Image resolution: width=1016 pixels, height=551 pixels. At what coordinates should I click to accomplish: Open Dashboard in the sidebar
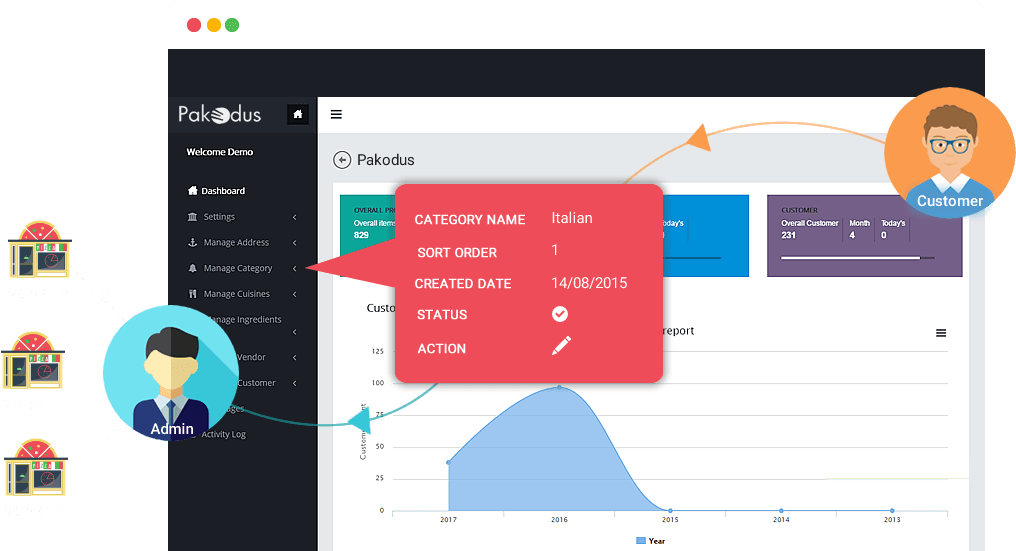point(222,191)
